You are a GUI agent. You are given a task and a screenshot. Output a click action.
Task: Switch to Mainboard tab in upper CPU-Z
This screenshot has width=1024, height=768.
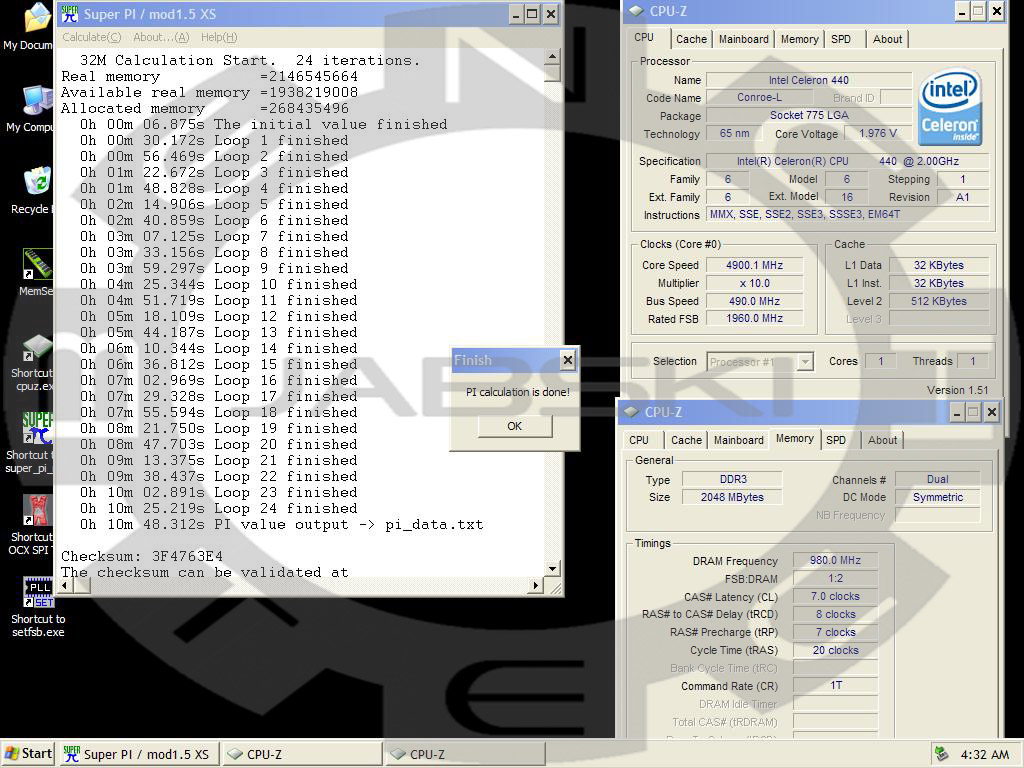(743, 39)
